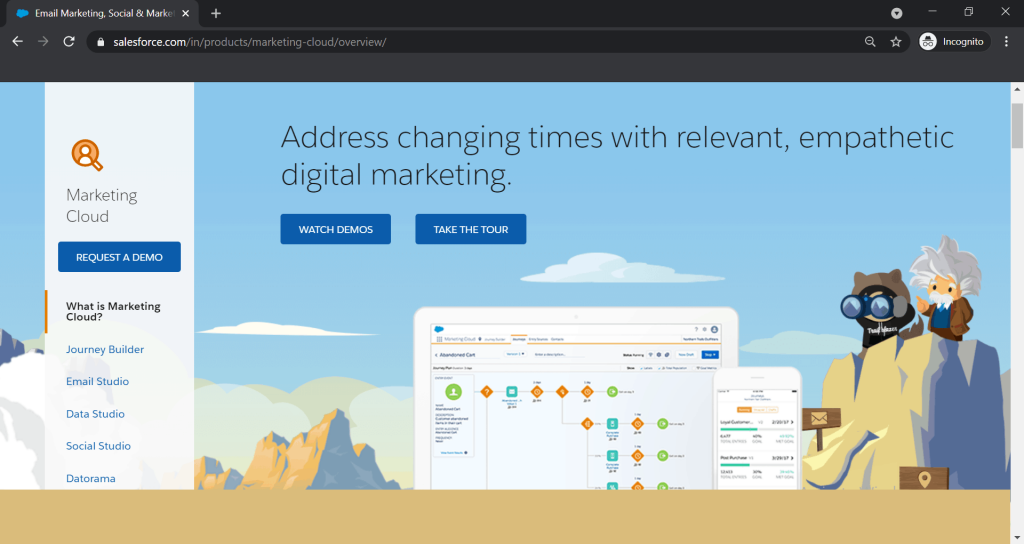This screenshot has width=1024, height=544.
Task: Open the Social Studio link
Action: [99, 446]
